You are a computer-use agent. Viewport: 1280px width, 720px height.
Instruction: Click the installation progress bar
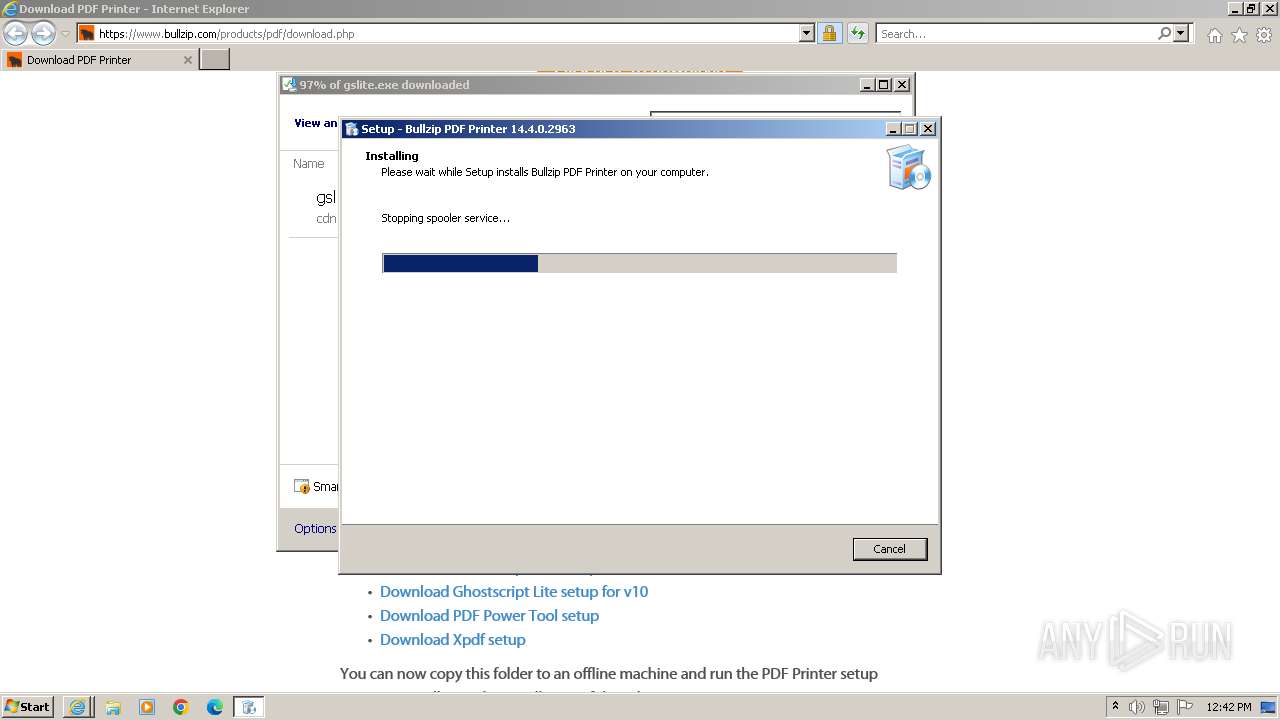coord(639,263)
